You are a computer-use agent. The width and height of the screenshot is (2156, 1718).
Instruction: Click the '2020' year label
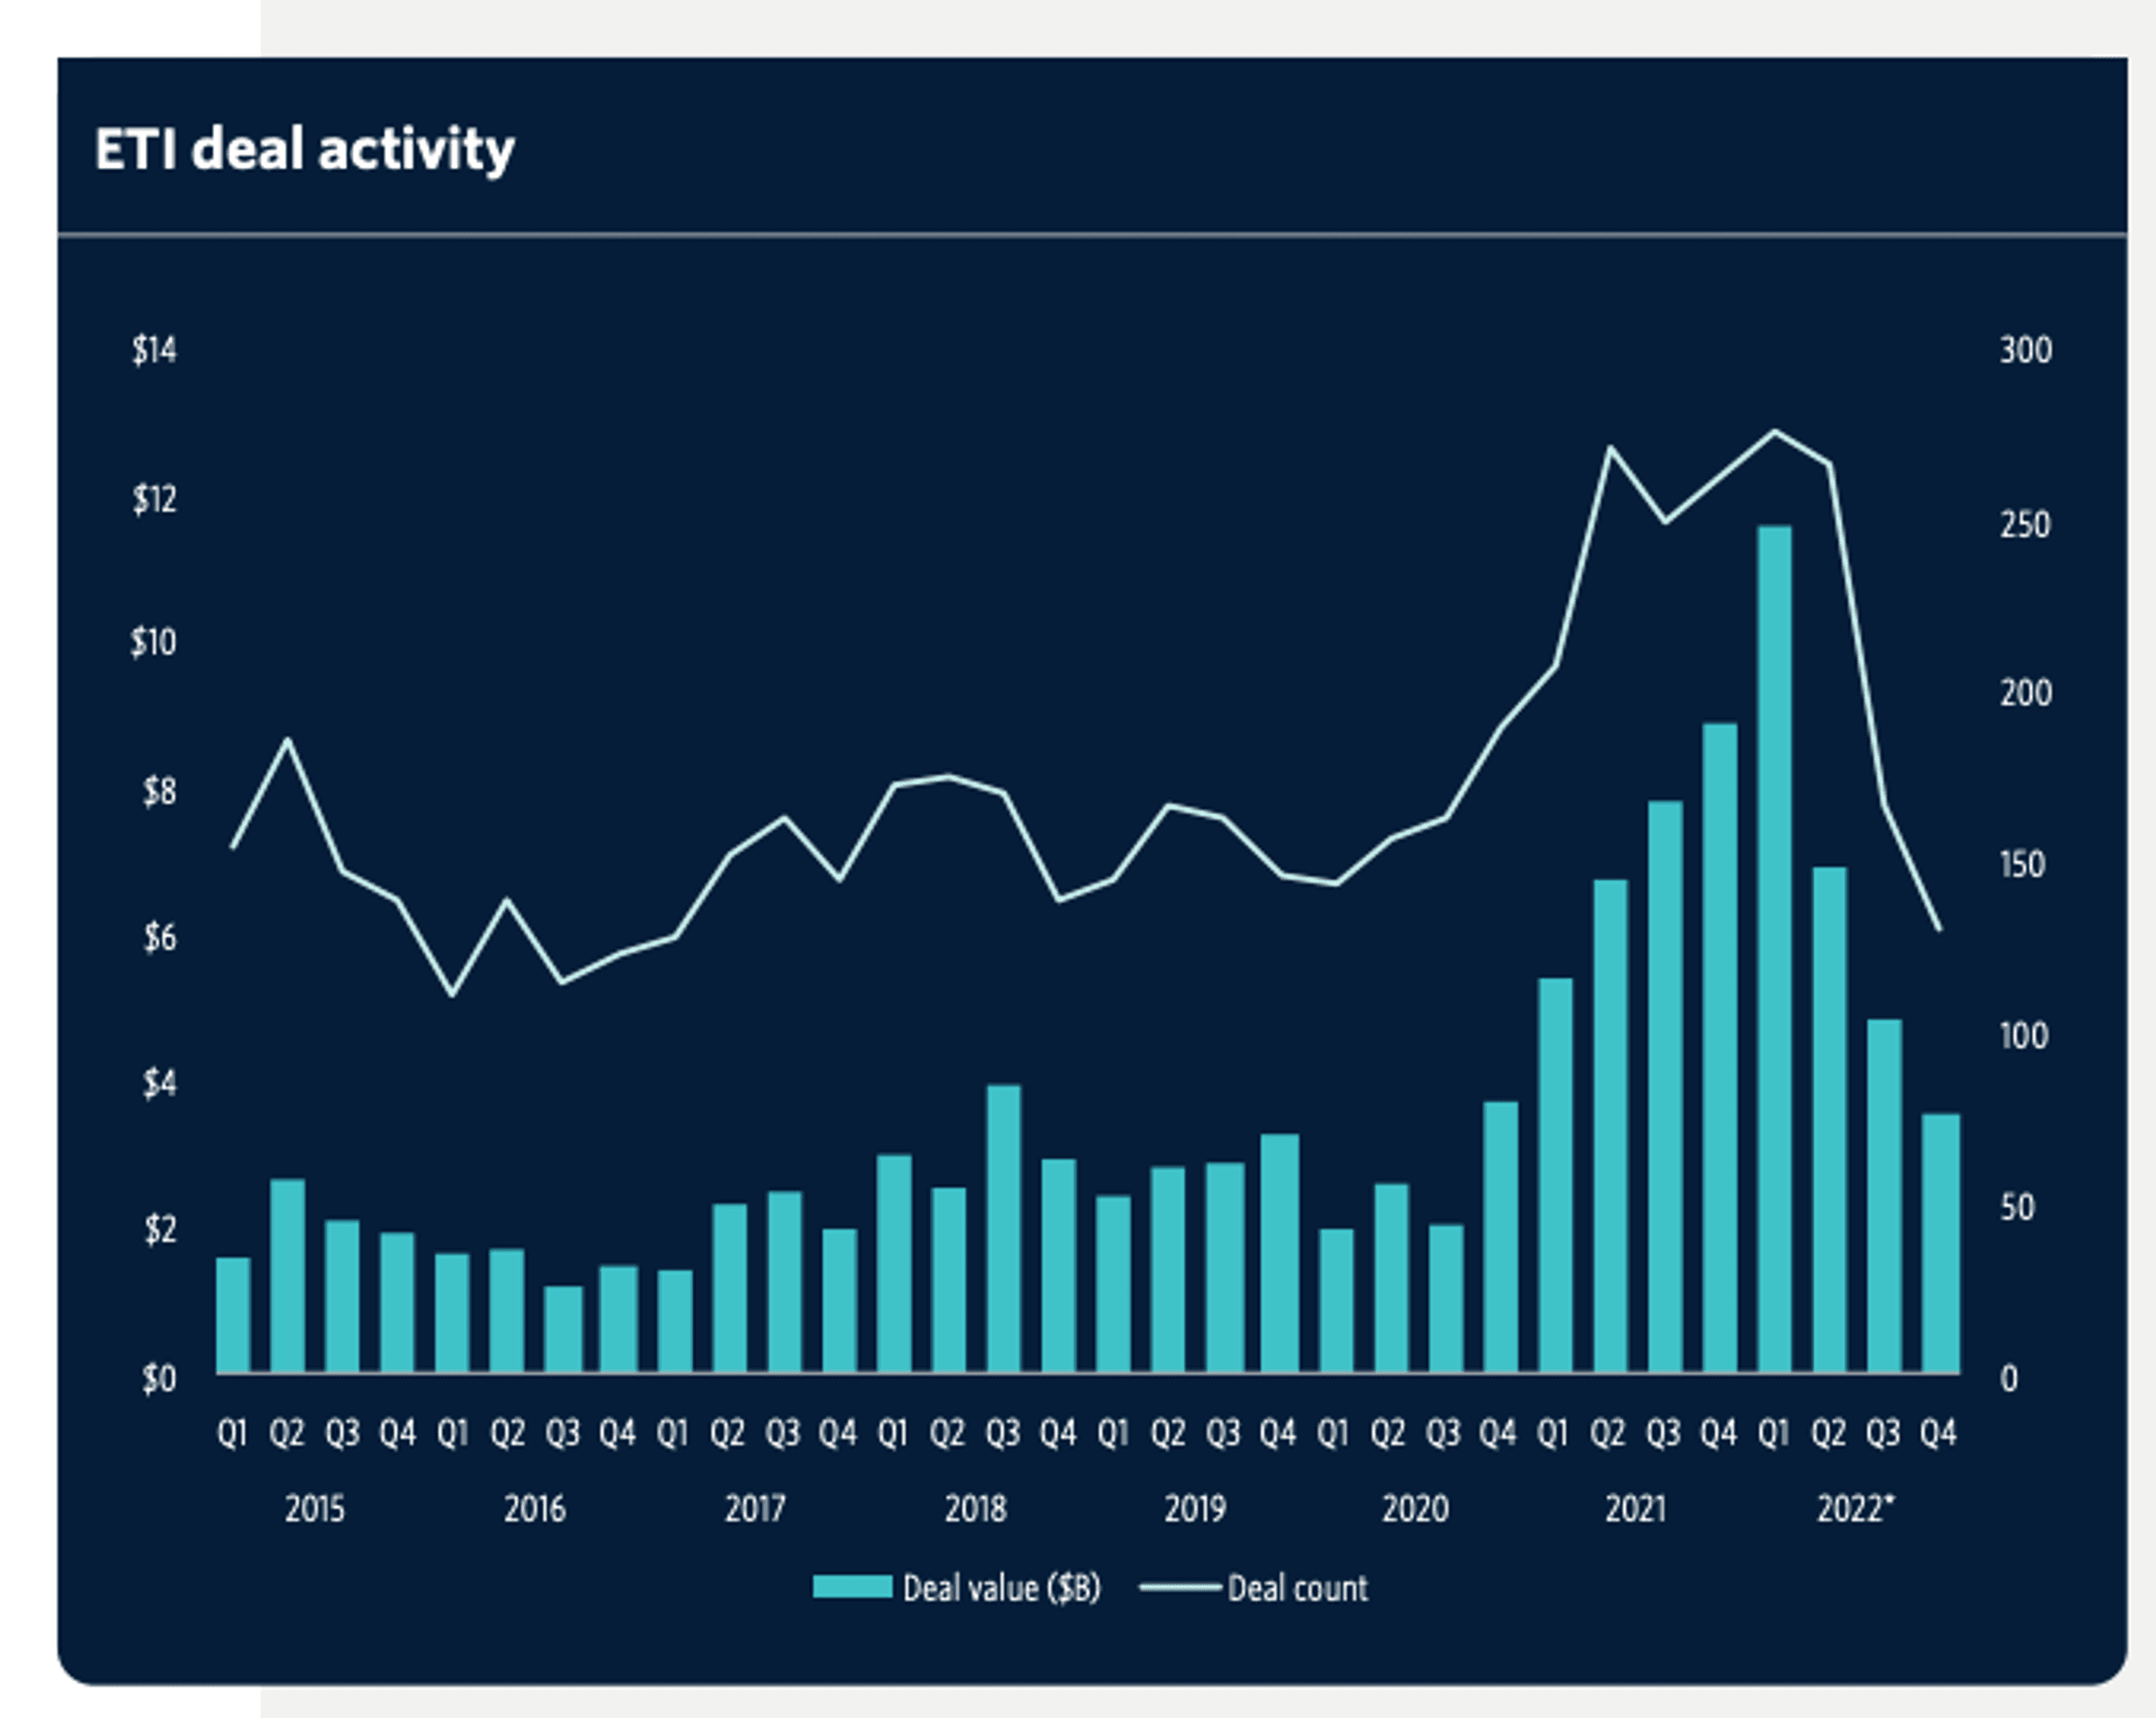pos(1415,1508)
